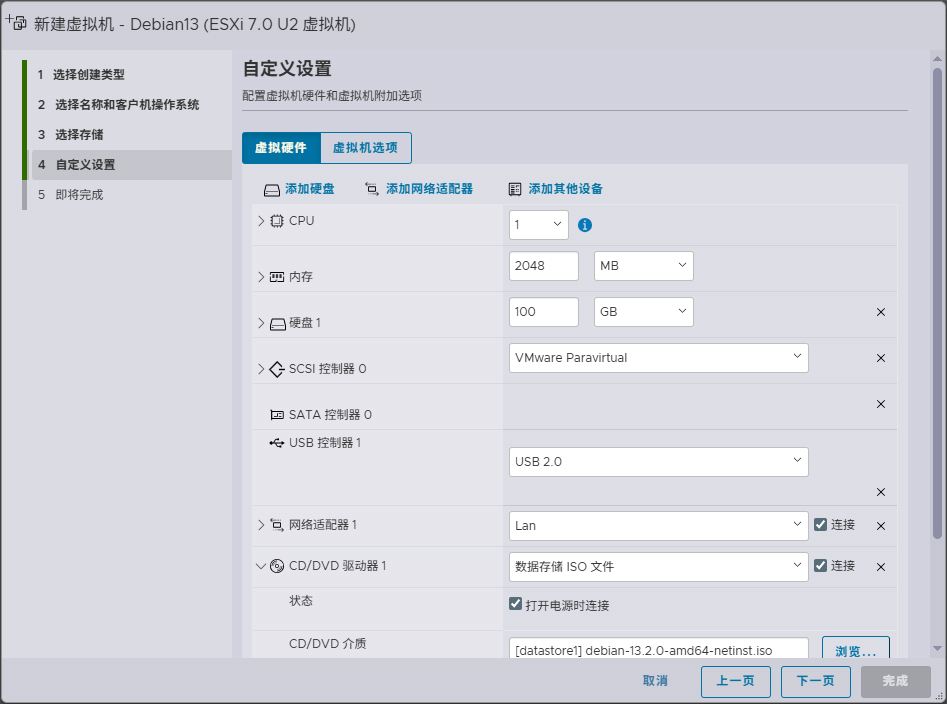Toggle network adapter 1 connect checkbox

820,524
